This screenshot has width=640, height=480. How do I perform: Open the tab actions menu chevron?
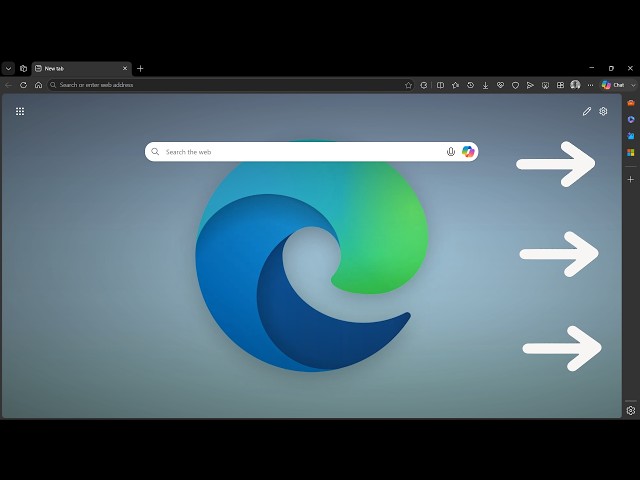[8, 69]
